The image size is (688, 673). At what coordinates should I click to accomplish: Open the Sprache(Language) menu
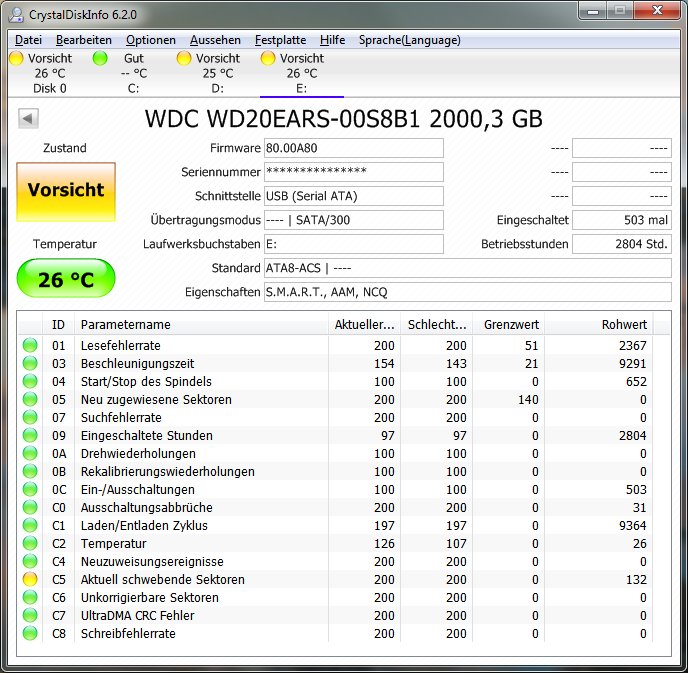tap(410, 40)
